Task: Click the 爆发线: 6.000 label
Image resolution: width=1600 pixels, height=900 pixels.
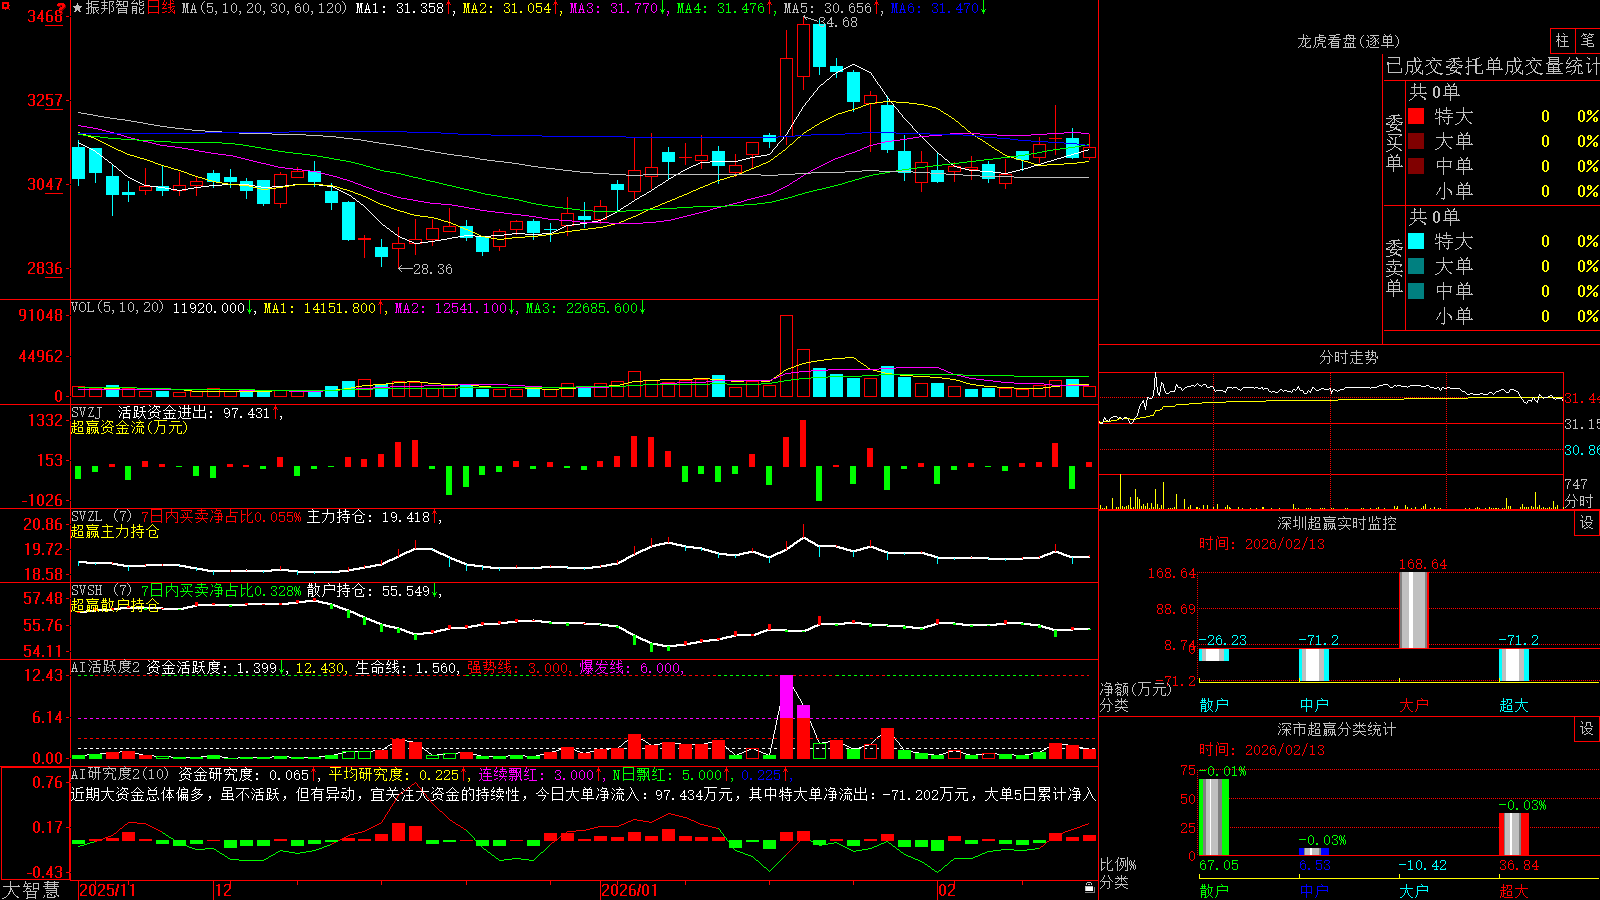Action: (630, 668)
